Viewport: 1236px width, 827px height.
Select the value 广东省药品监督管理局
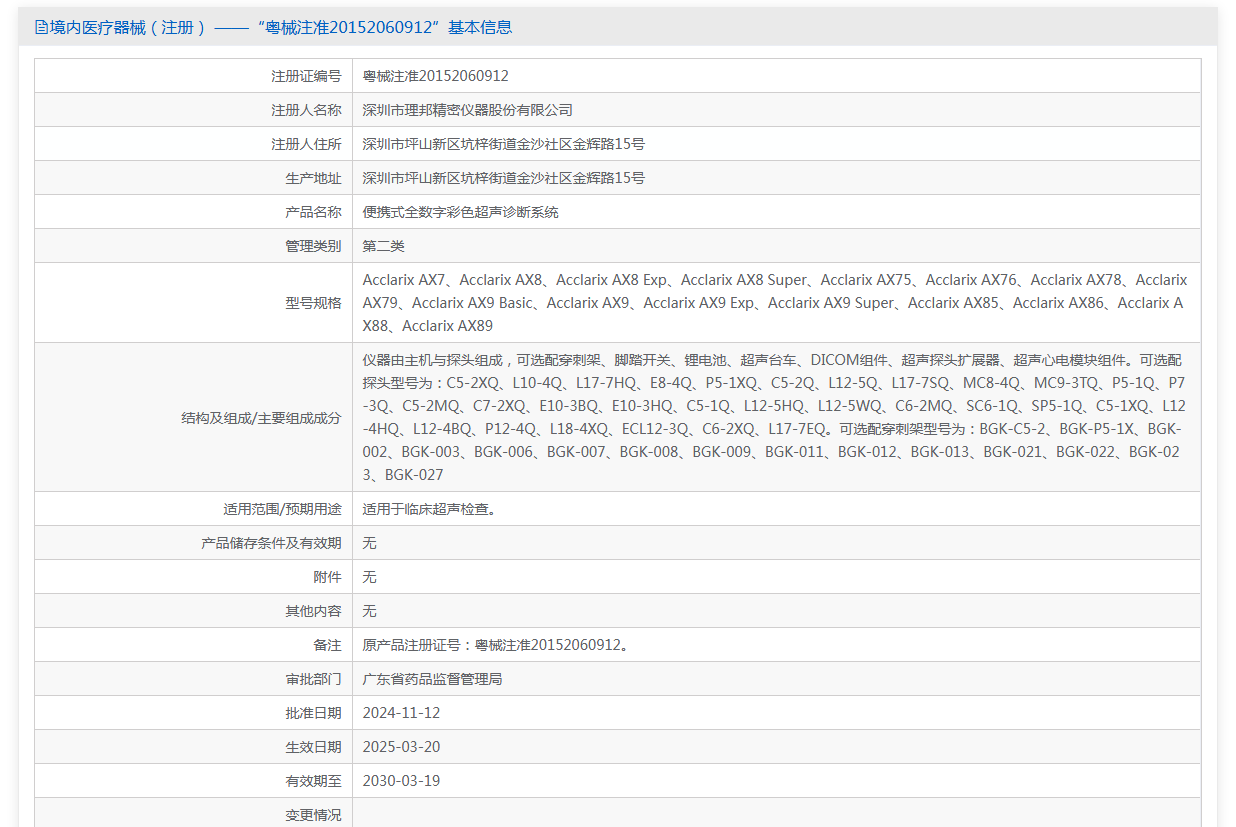(432, 679)
